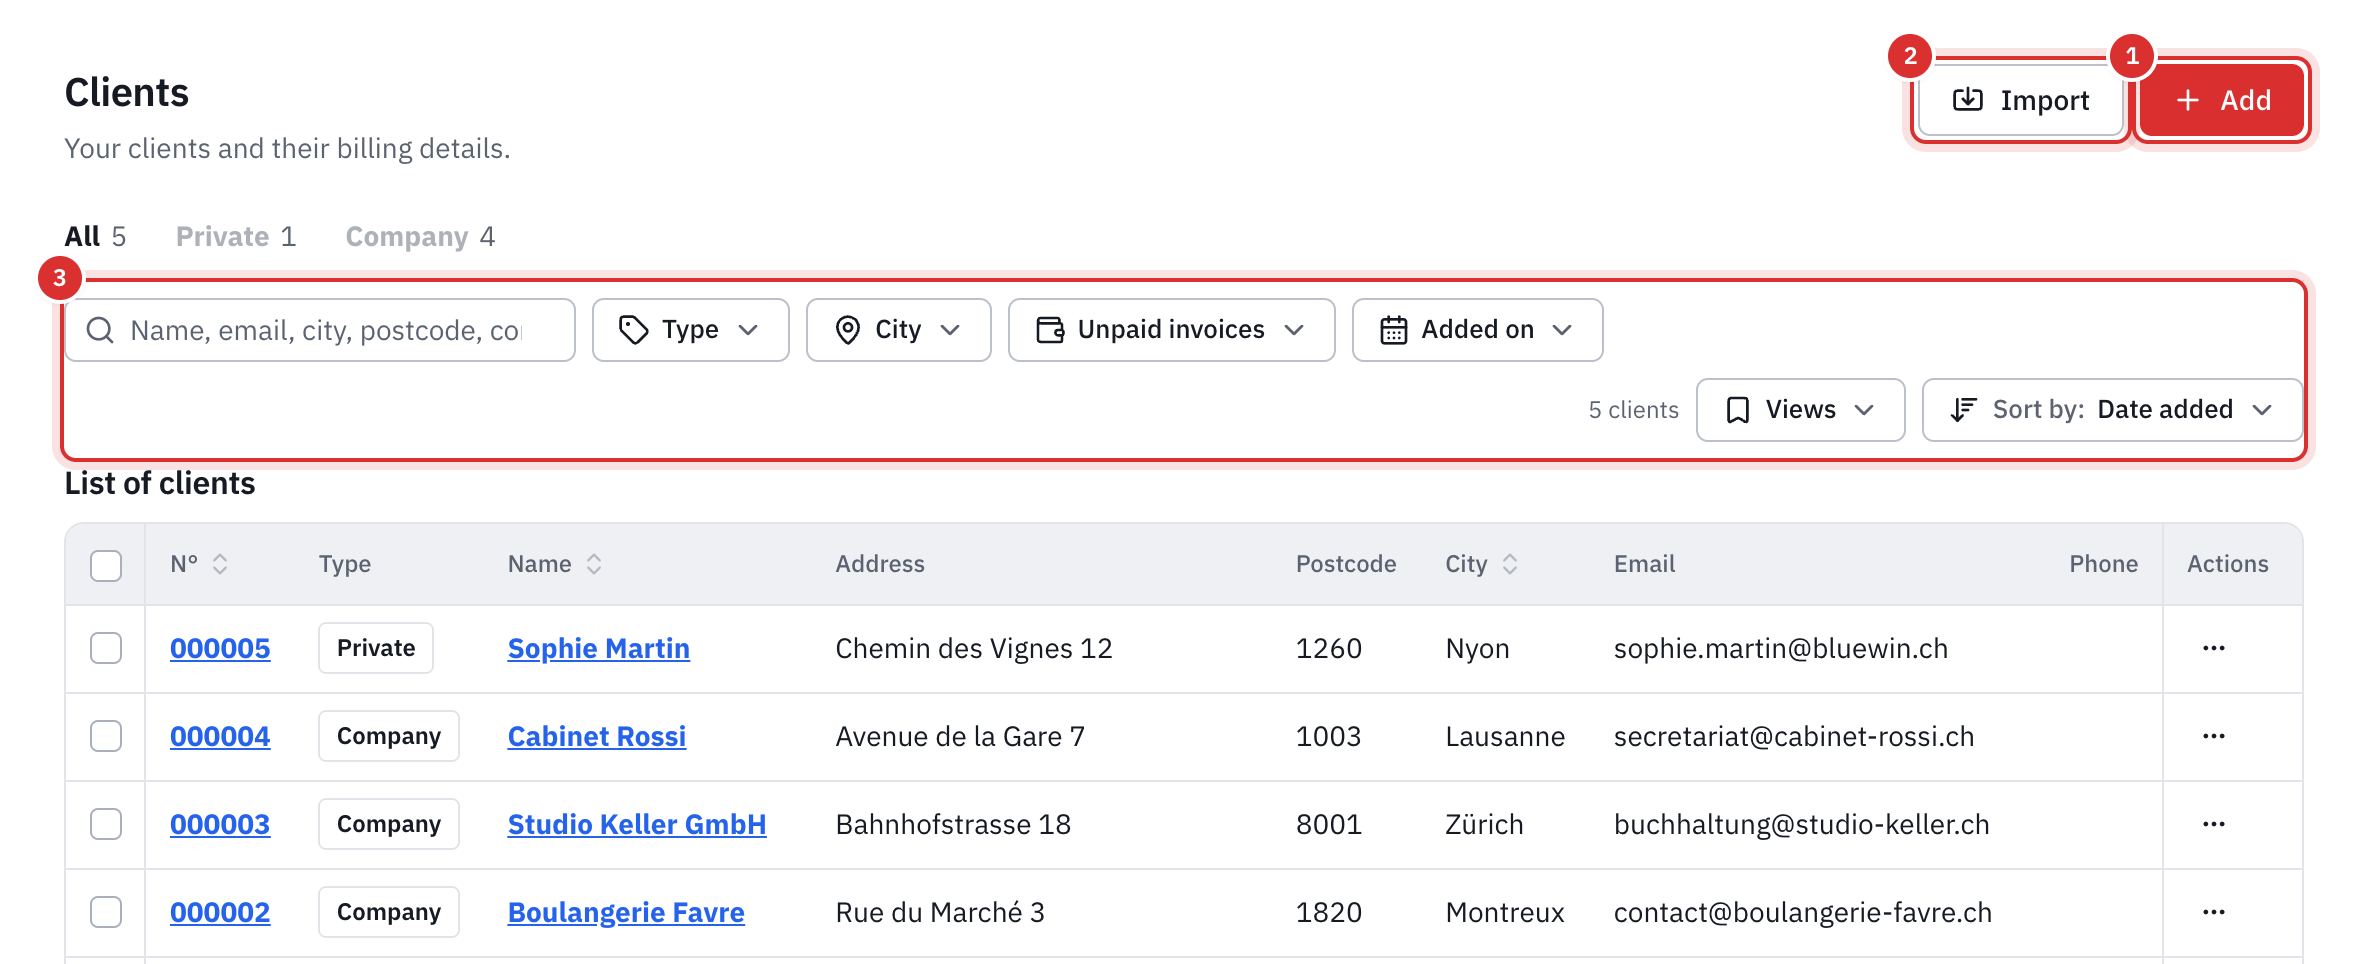Viewport: 2368px width, 964px height.
Task: Focus the client search field
Action: [x=320, y=330]
